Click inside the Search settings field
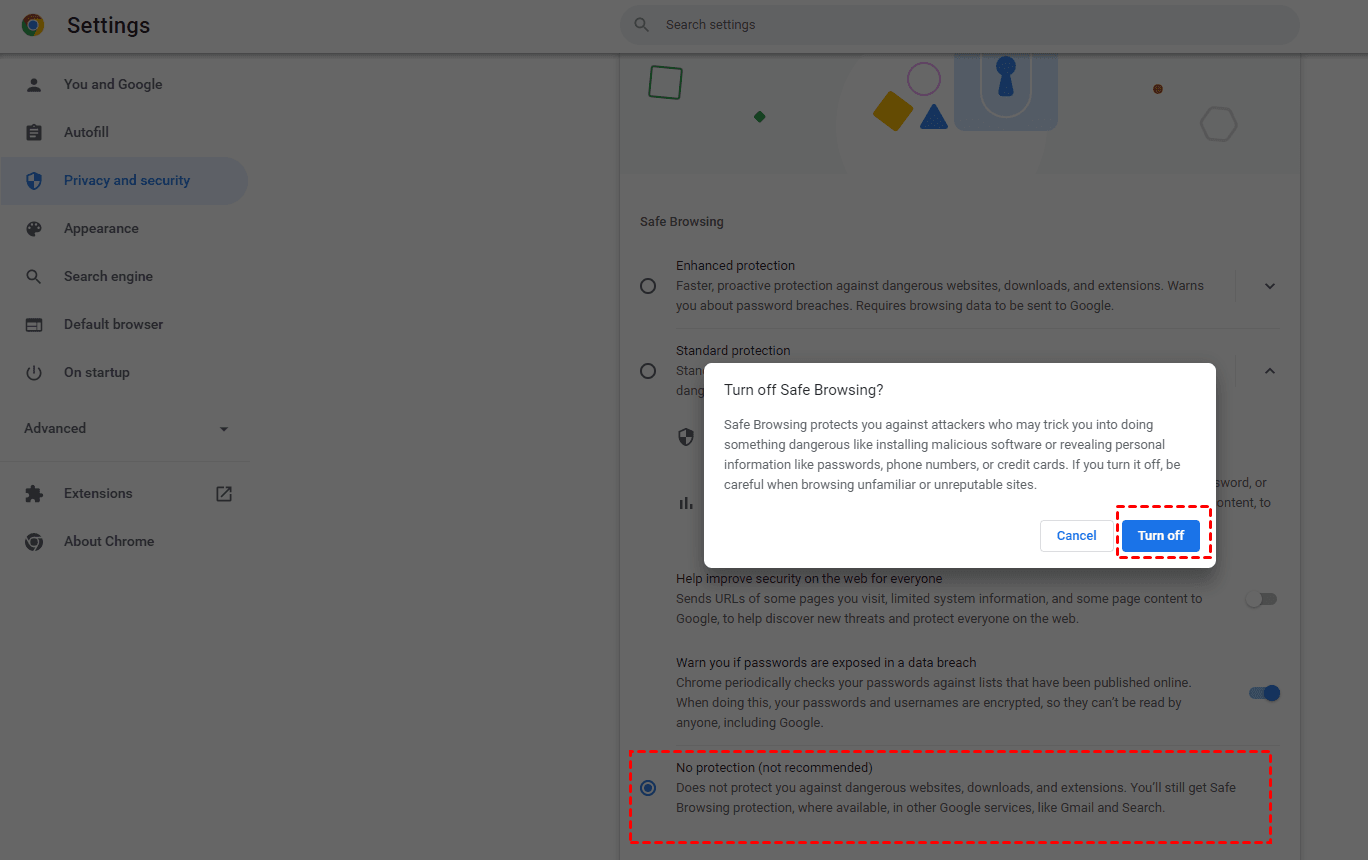This screenshot has width=1368, height=860. [958, 24]
